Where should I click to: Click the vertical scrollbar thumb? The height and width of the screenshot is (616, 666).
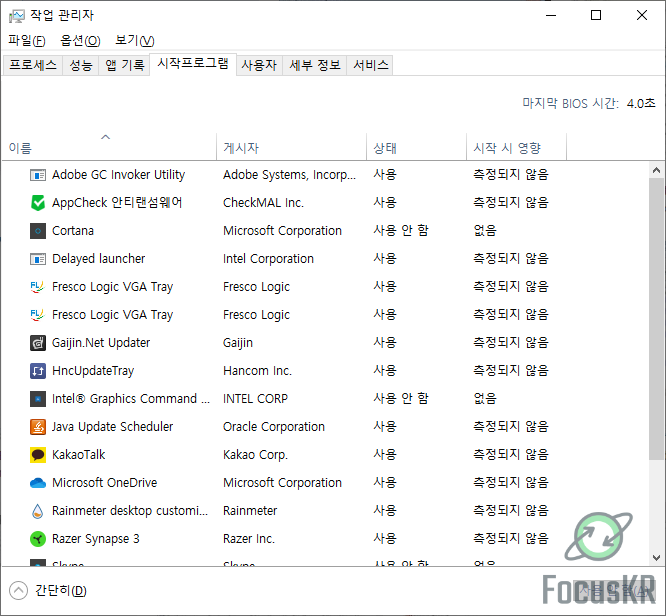pyautogui.click(x=656, y=319)
